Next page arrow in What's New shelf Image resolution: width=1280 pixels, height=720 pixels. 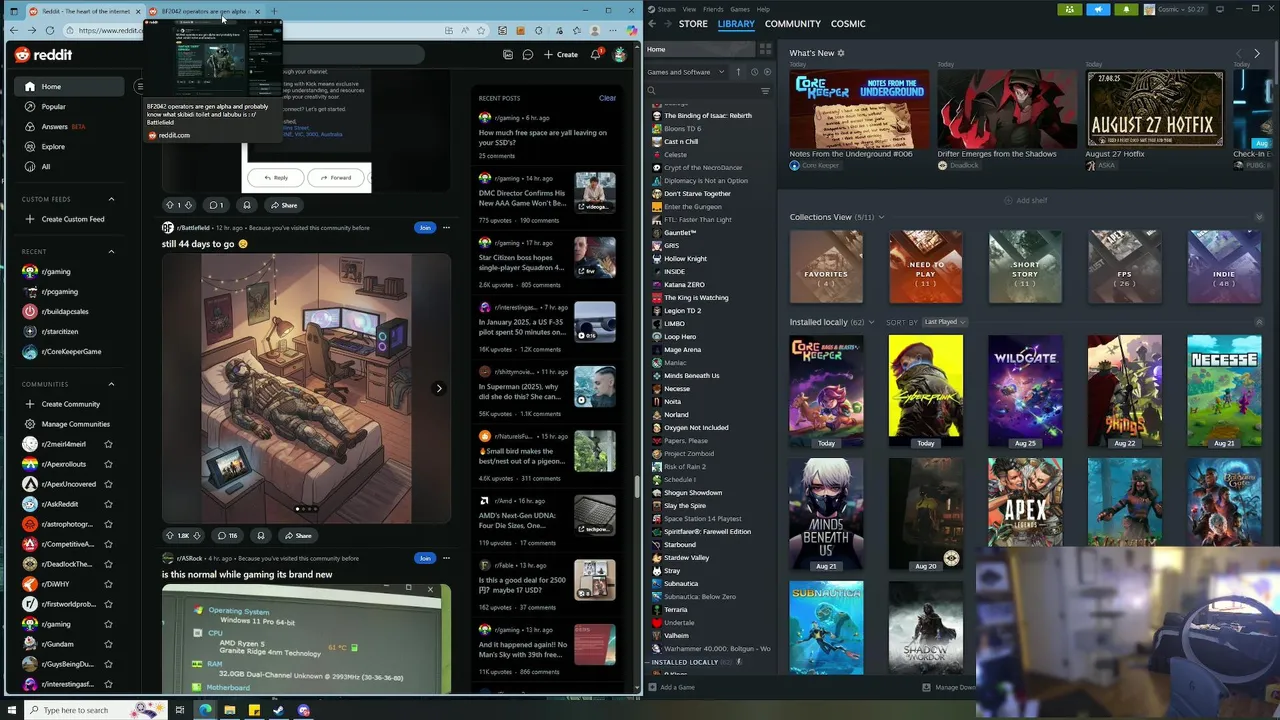point(1257,54)
